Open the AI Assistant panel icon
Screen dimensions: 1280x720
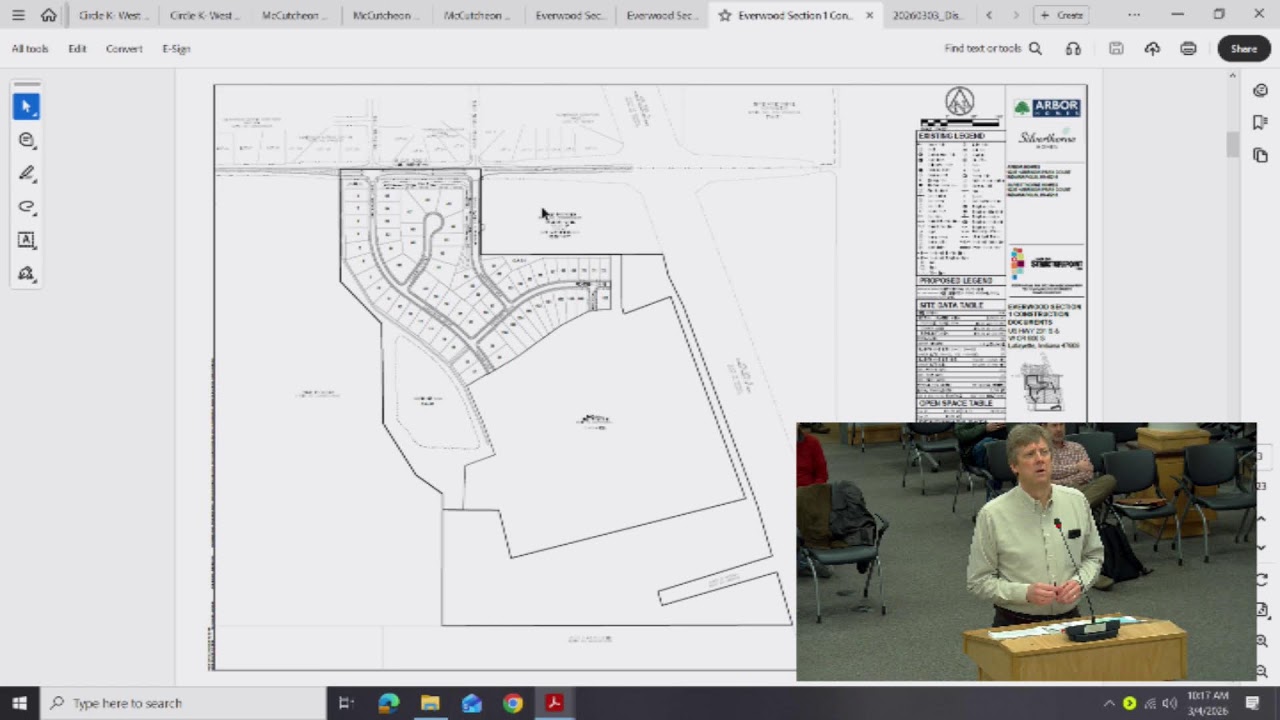tap(1260, 90)
